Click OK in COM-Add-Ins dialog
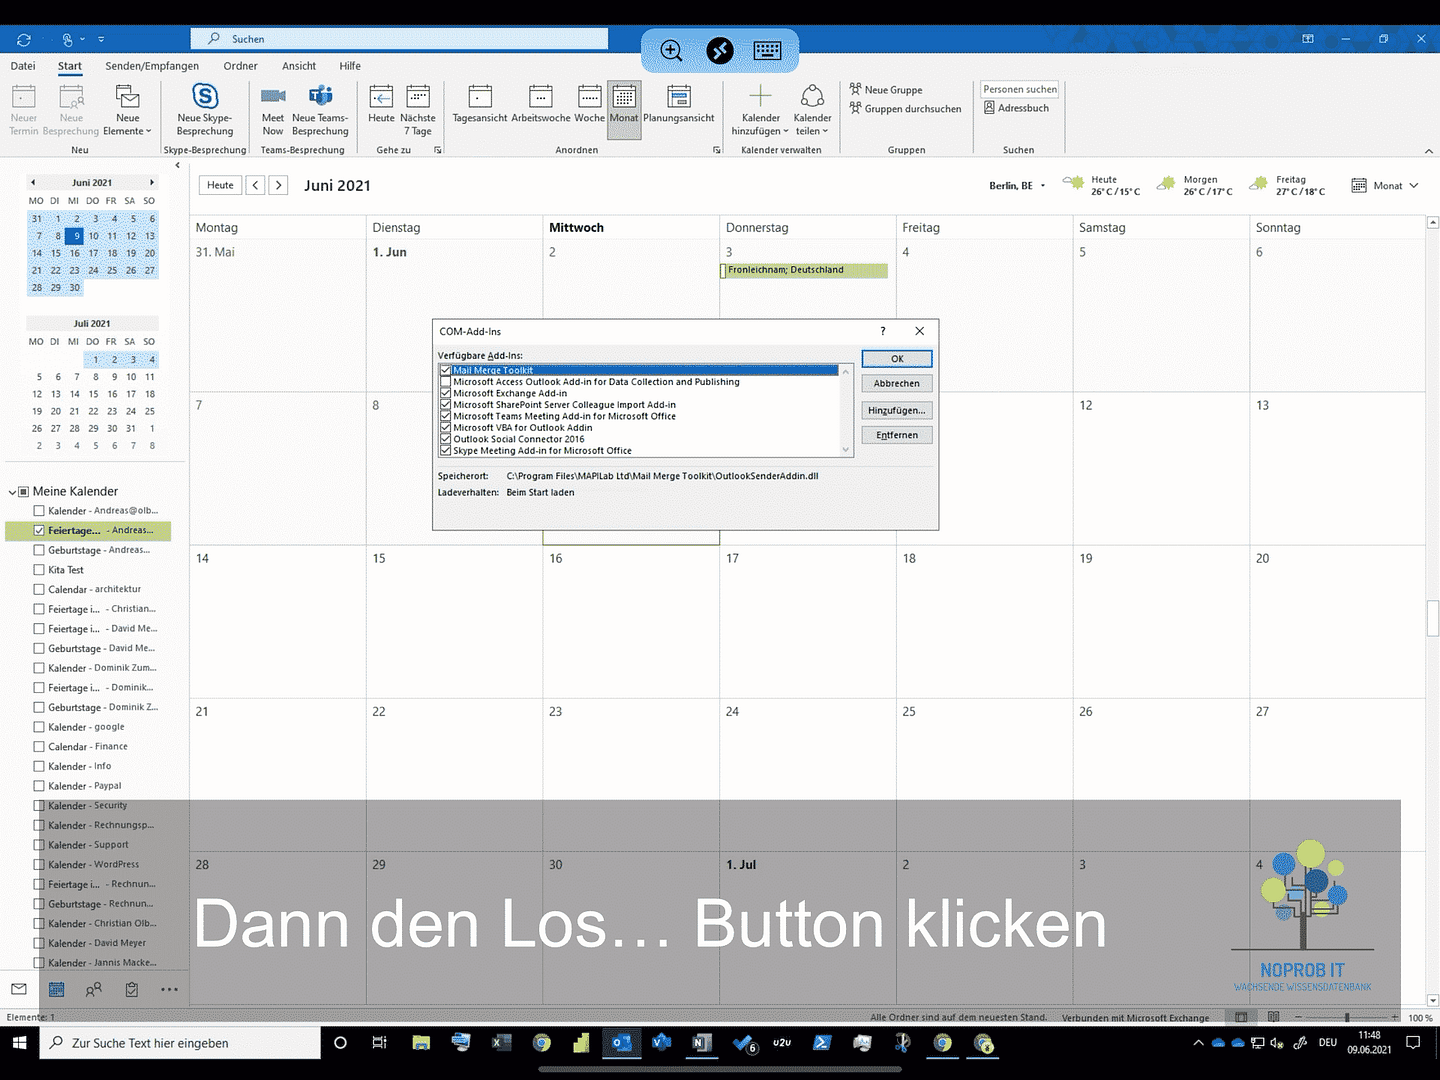 [x=897, y=359]
